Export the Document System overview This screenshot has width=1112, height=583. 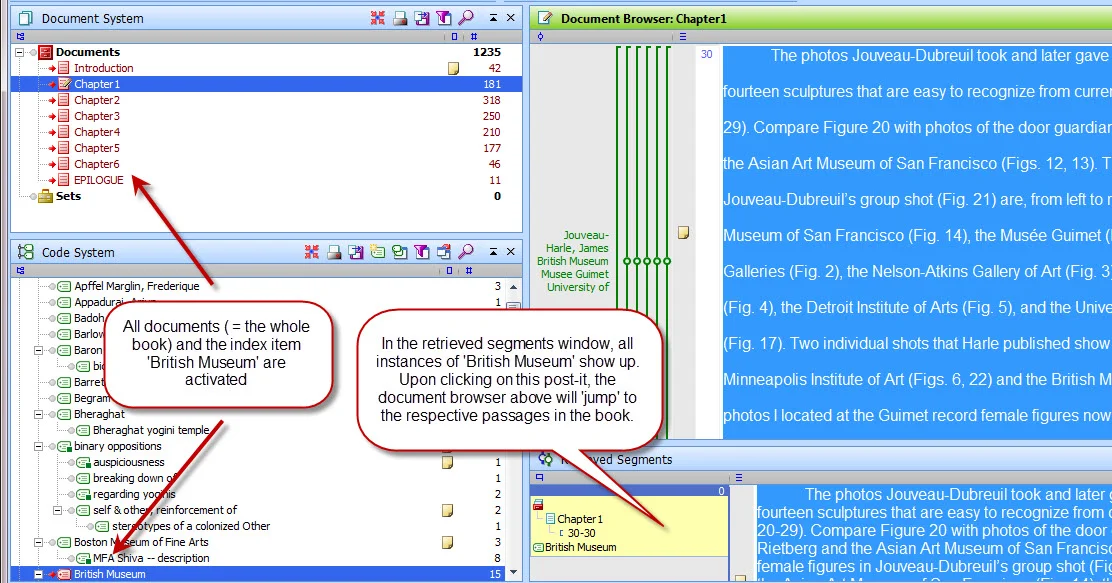422,18
